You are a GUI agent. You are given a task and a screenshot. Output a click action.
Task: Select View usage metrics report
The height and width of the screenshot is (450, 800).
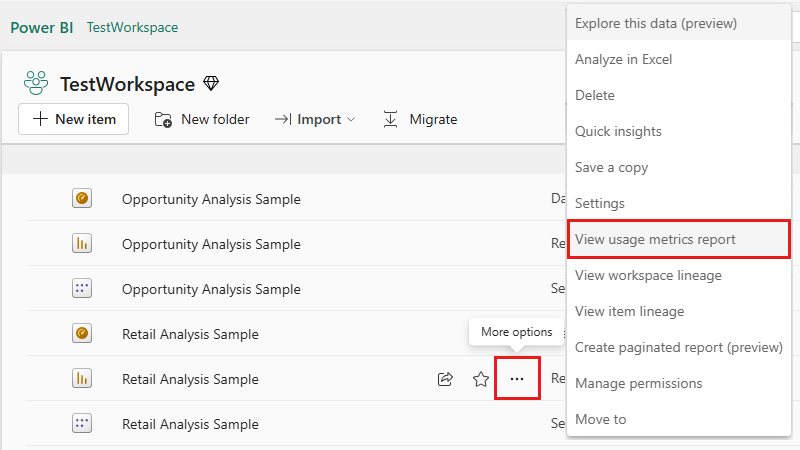pyautogui.click(x=655, y=239)
